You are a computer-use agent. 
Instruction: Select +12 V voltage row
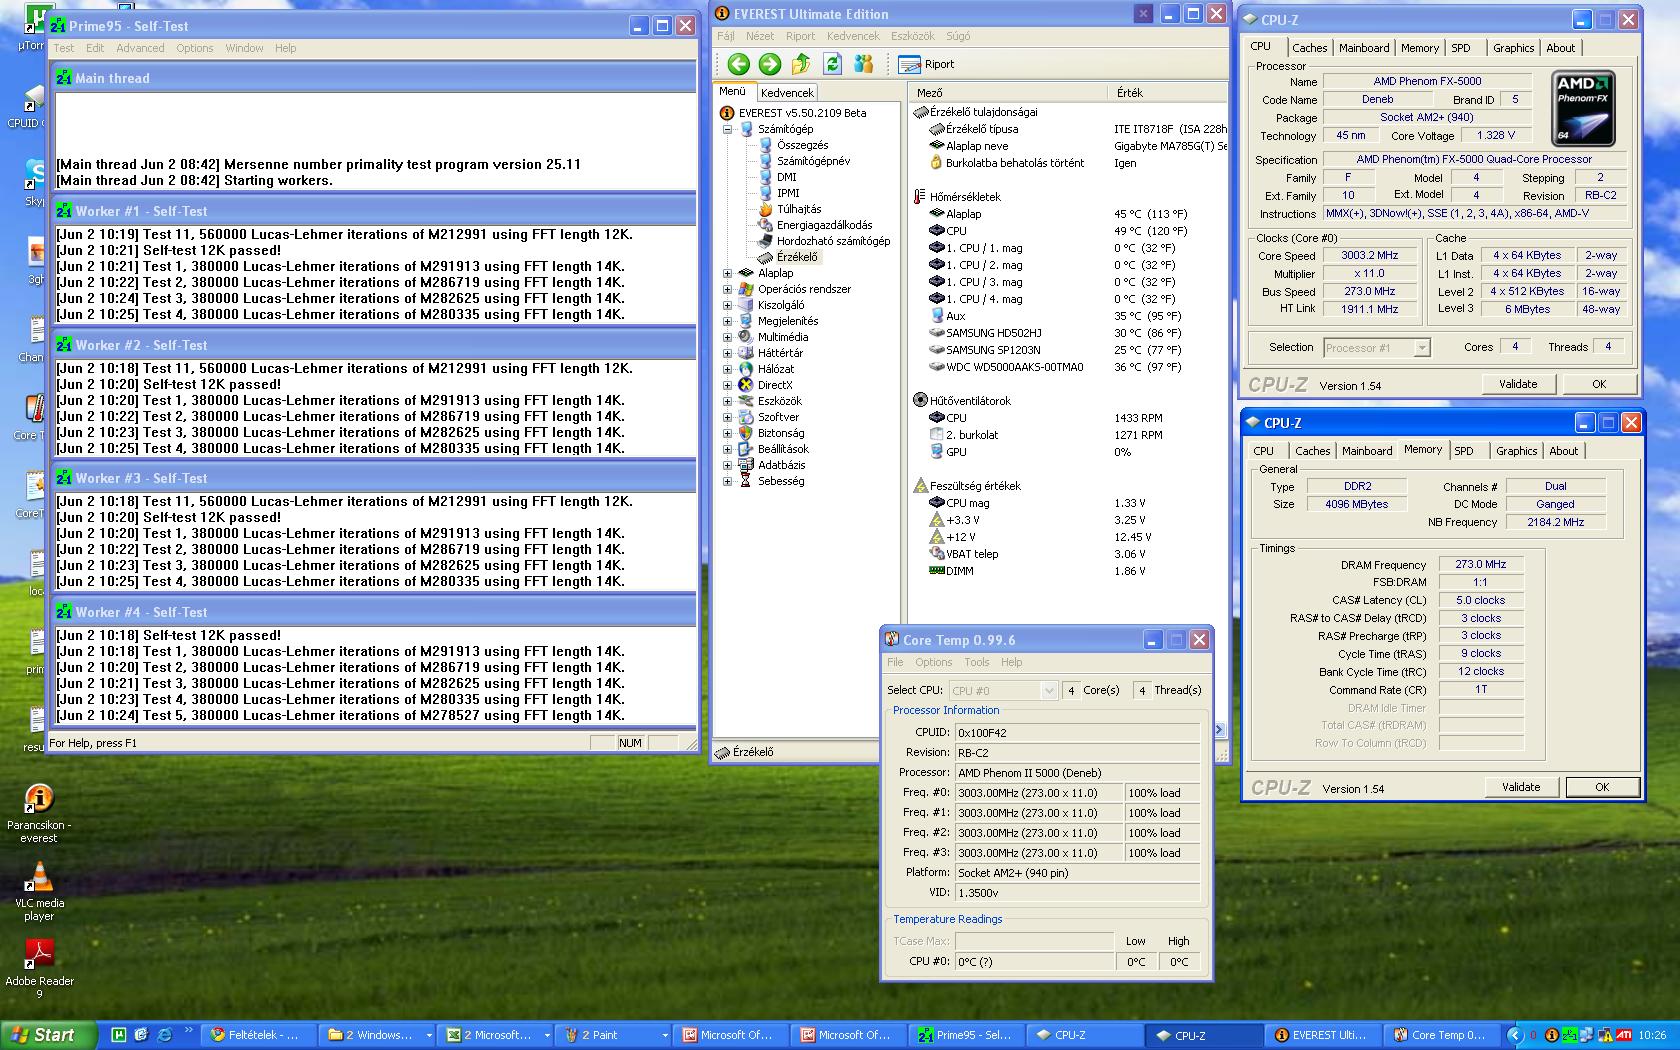pos(1069,537)
